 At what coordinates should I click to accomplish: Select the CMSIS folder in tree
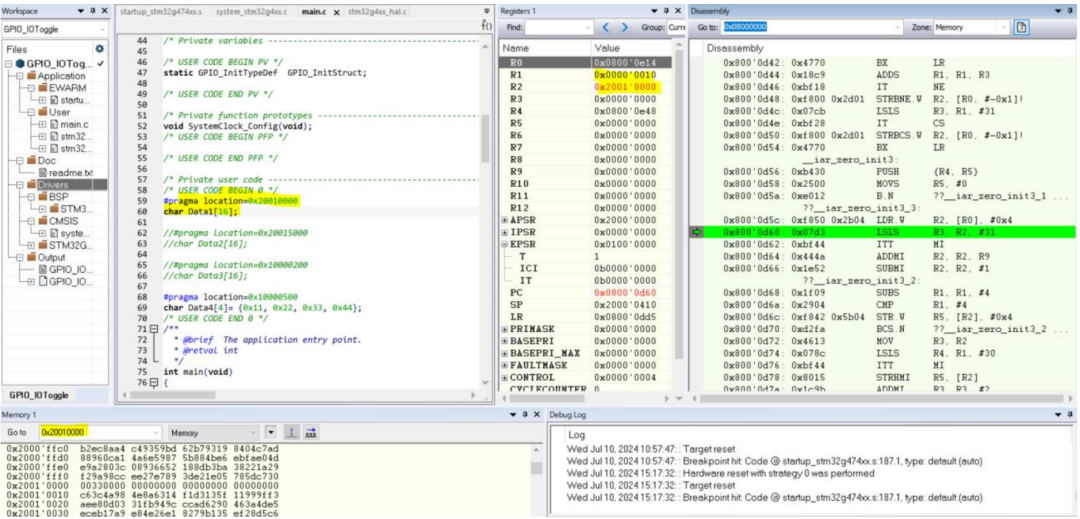(65, 220)
